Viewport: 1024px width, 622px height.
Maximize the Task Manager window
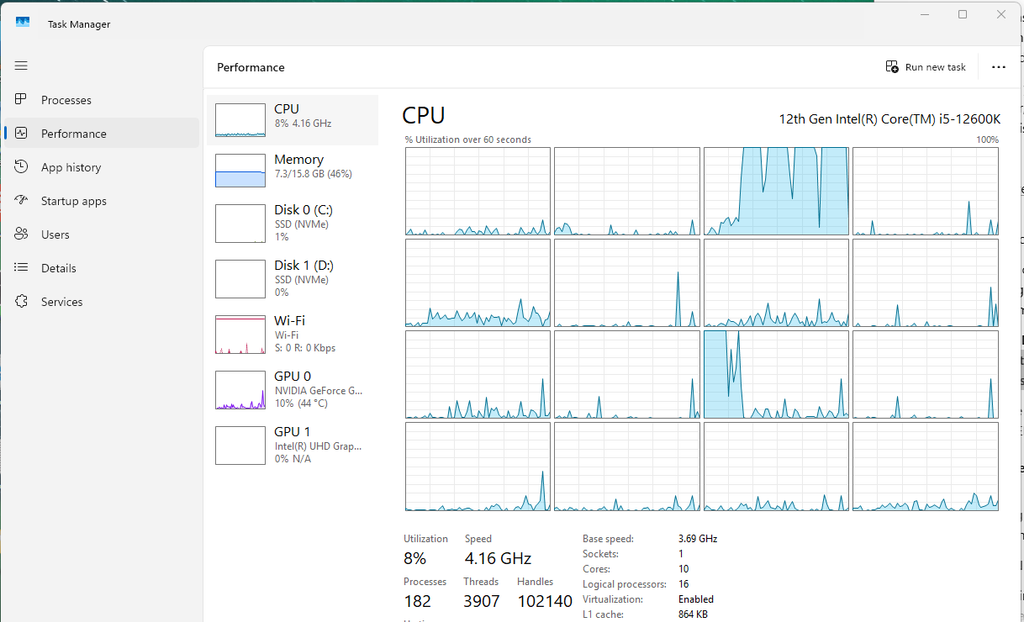coord(963,14)
